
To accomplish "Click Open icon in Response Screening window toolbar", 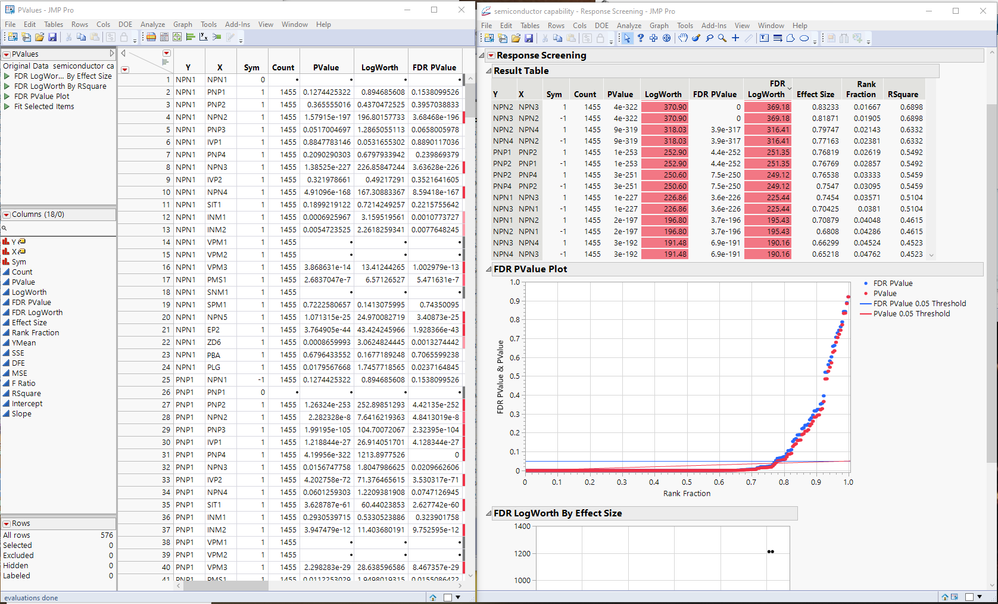I will (516, 38).
